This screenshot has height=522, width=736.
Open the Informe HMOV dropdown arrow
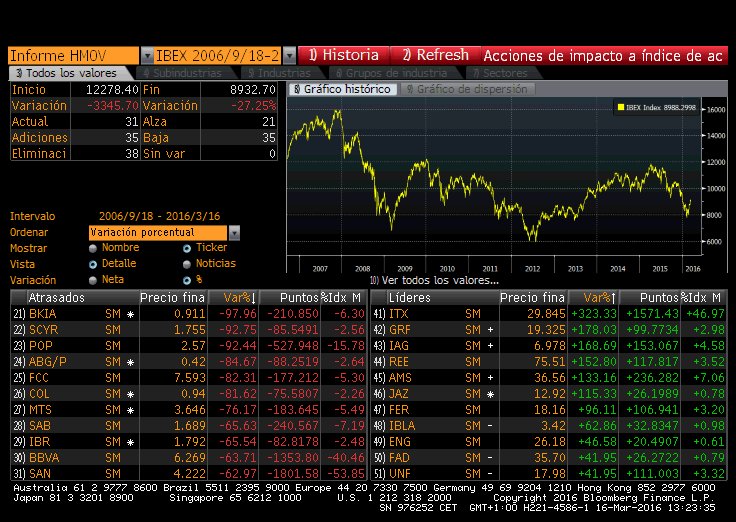click(147, 56)
